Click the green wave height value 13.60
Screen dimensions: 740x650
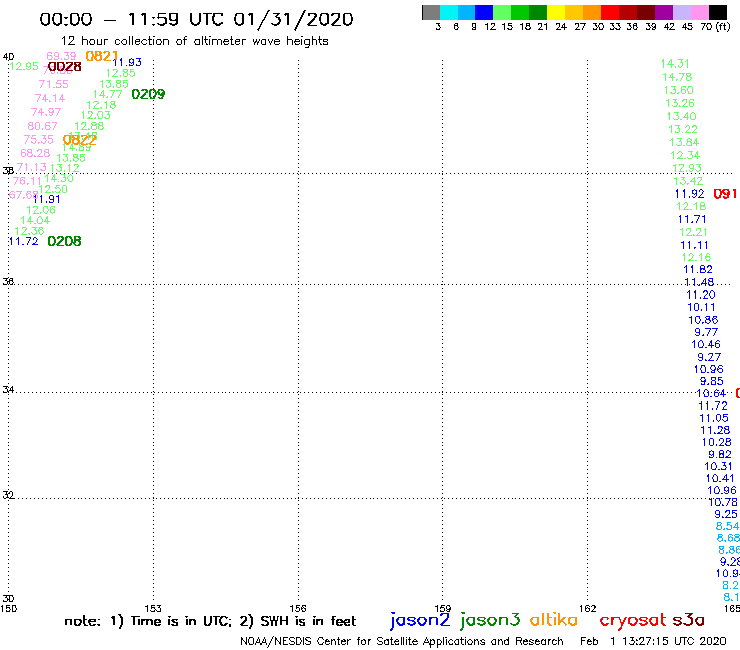click(x=679, y=90)
